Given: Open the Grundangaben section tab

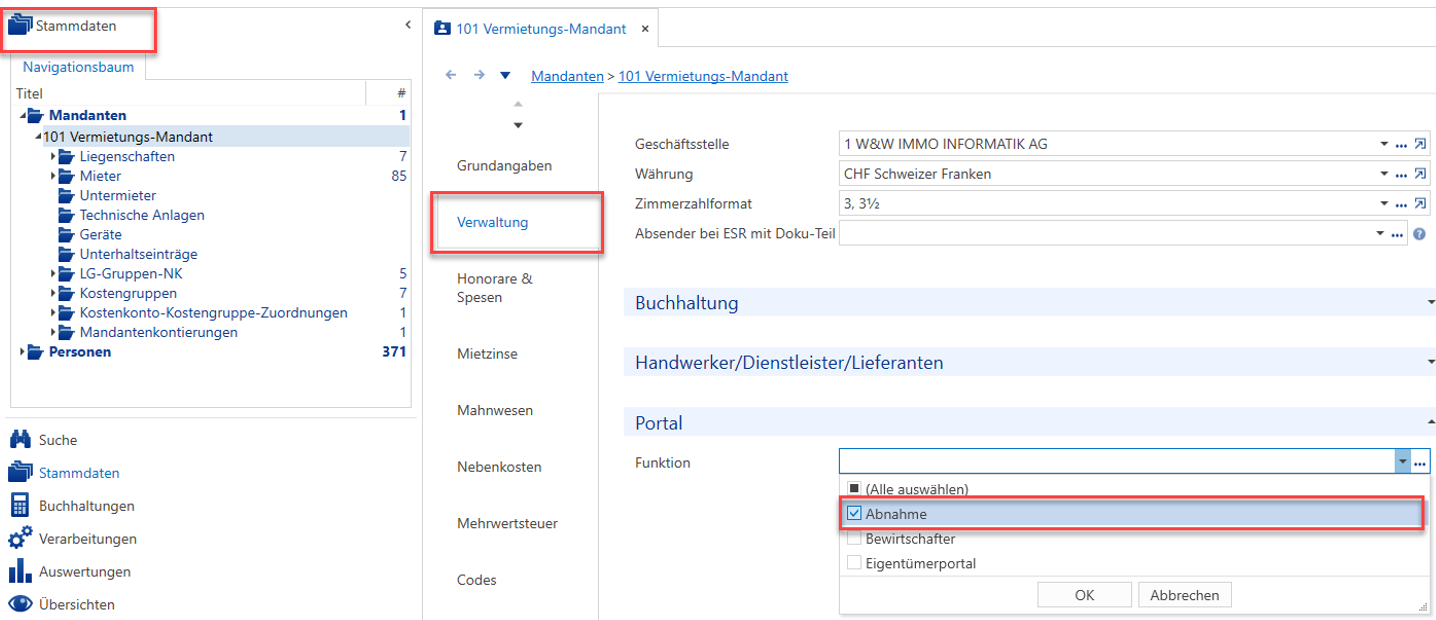Looking at the screenshot, I should point(504,166).
